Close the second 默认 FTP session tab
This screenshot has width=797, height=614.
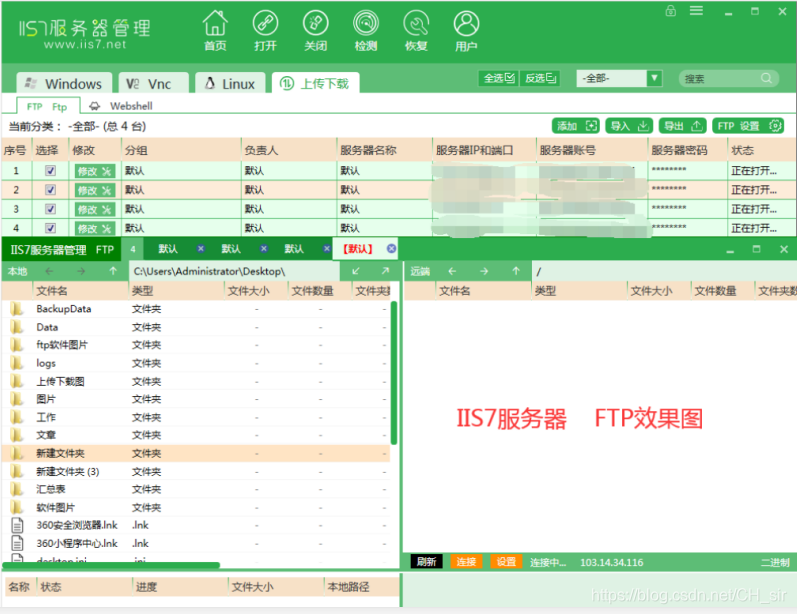click(x=263, y=249)
